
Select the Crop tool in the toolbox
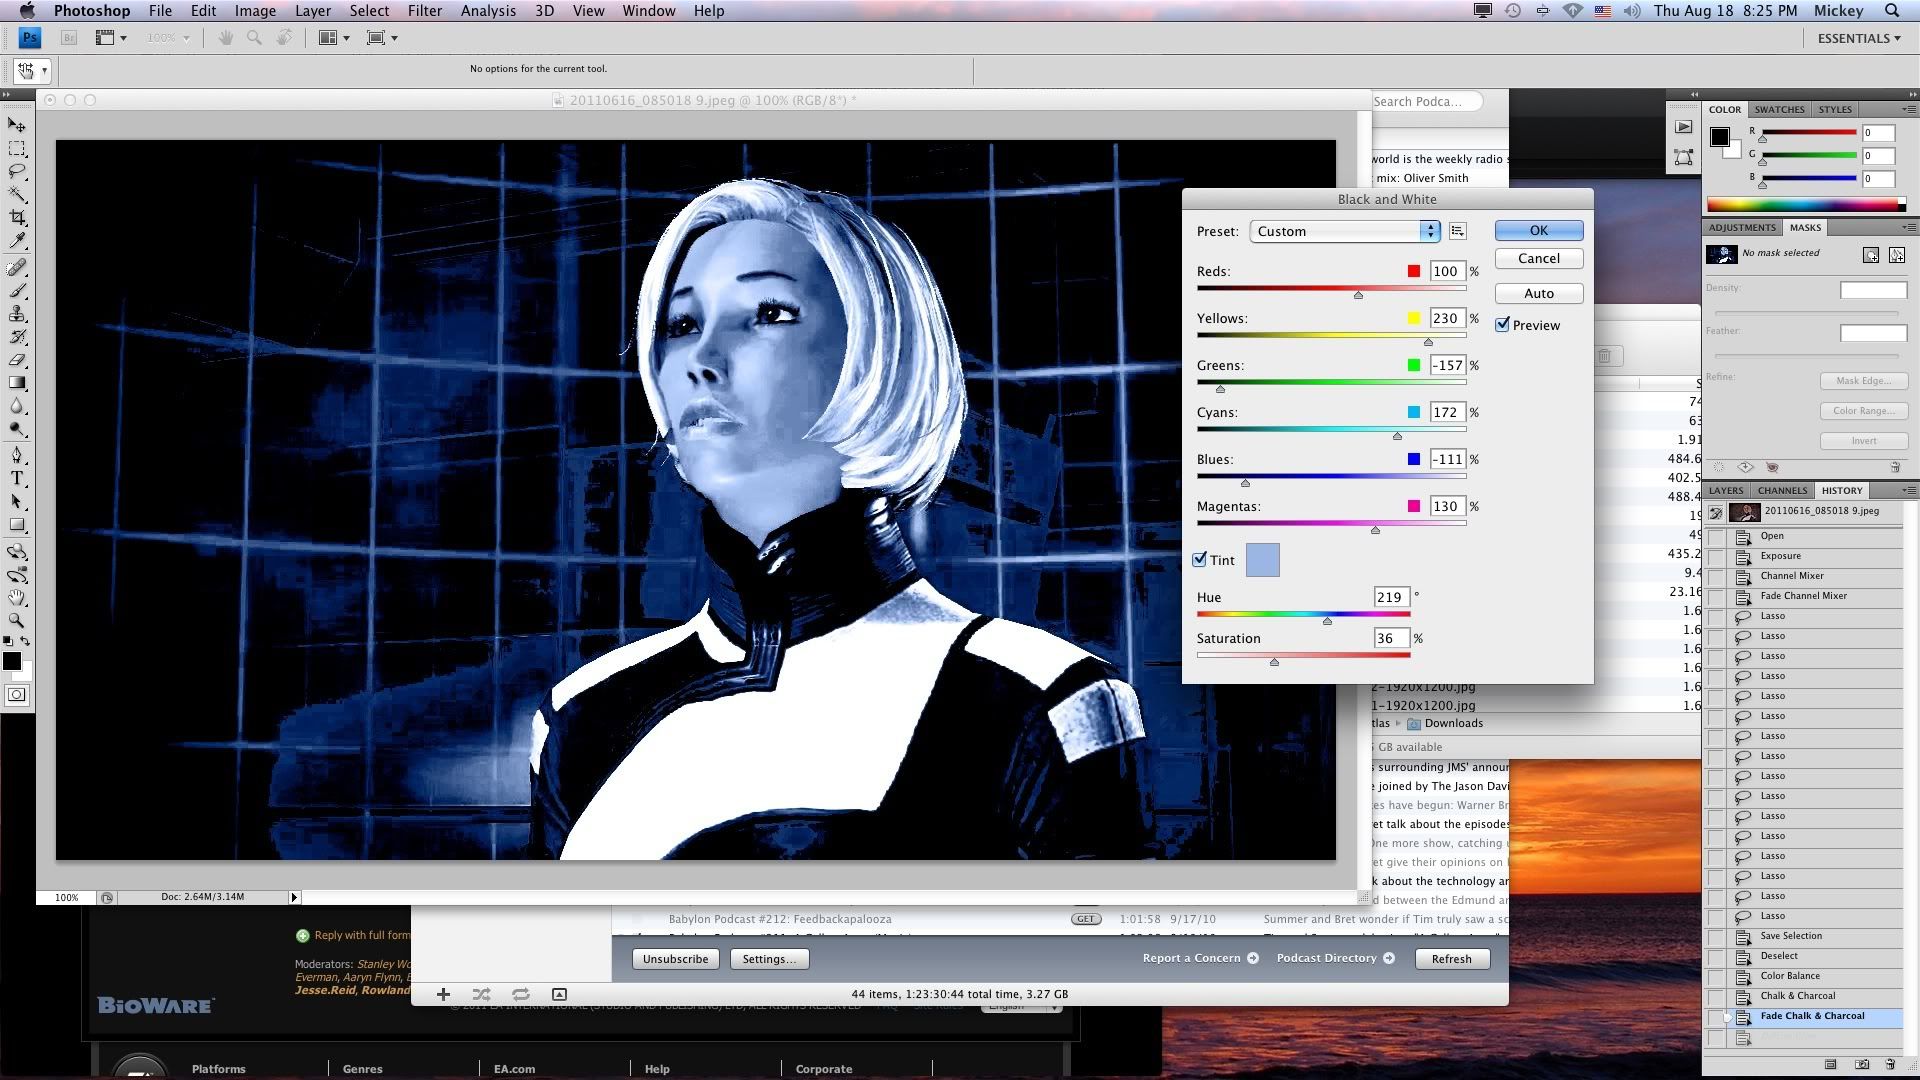tap(17, 218)
